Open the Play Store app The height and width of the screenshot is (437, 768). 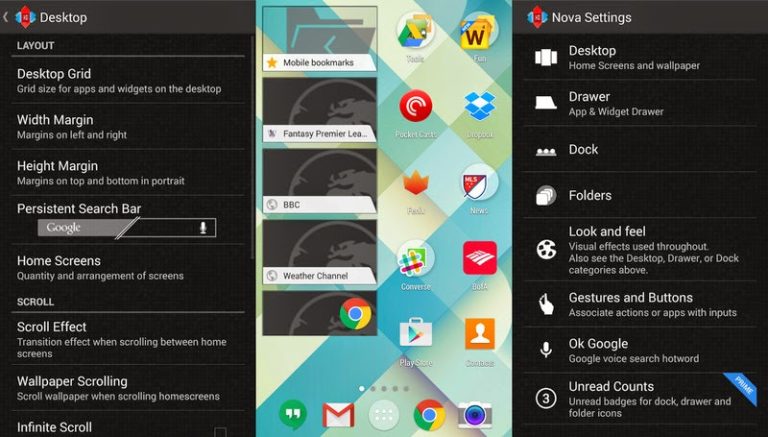point(415,335)
